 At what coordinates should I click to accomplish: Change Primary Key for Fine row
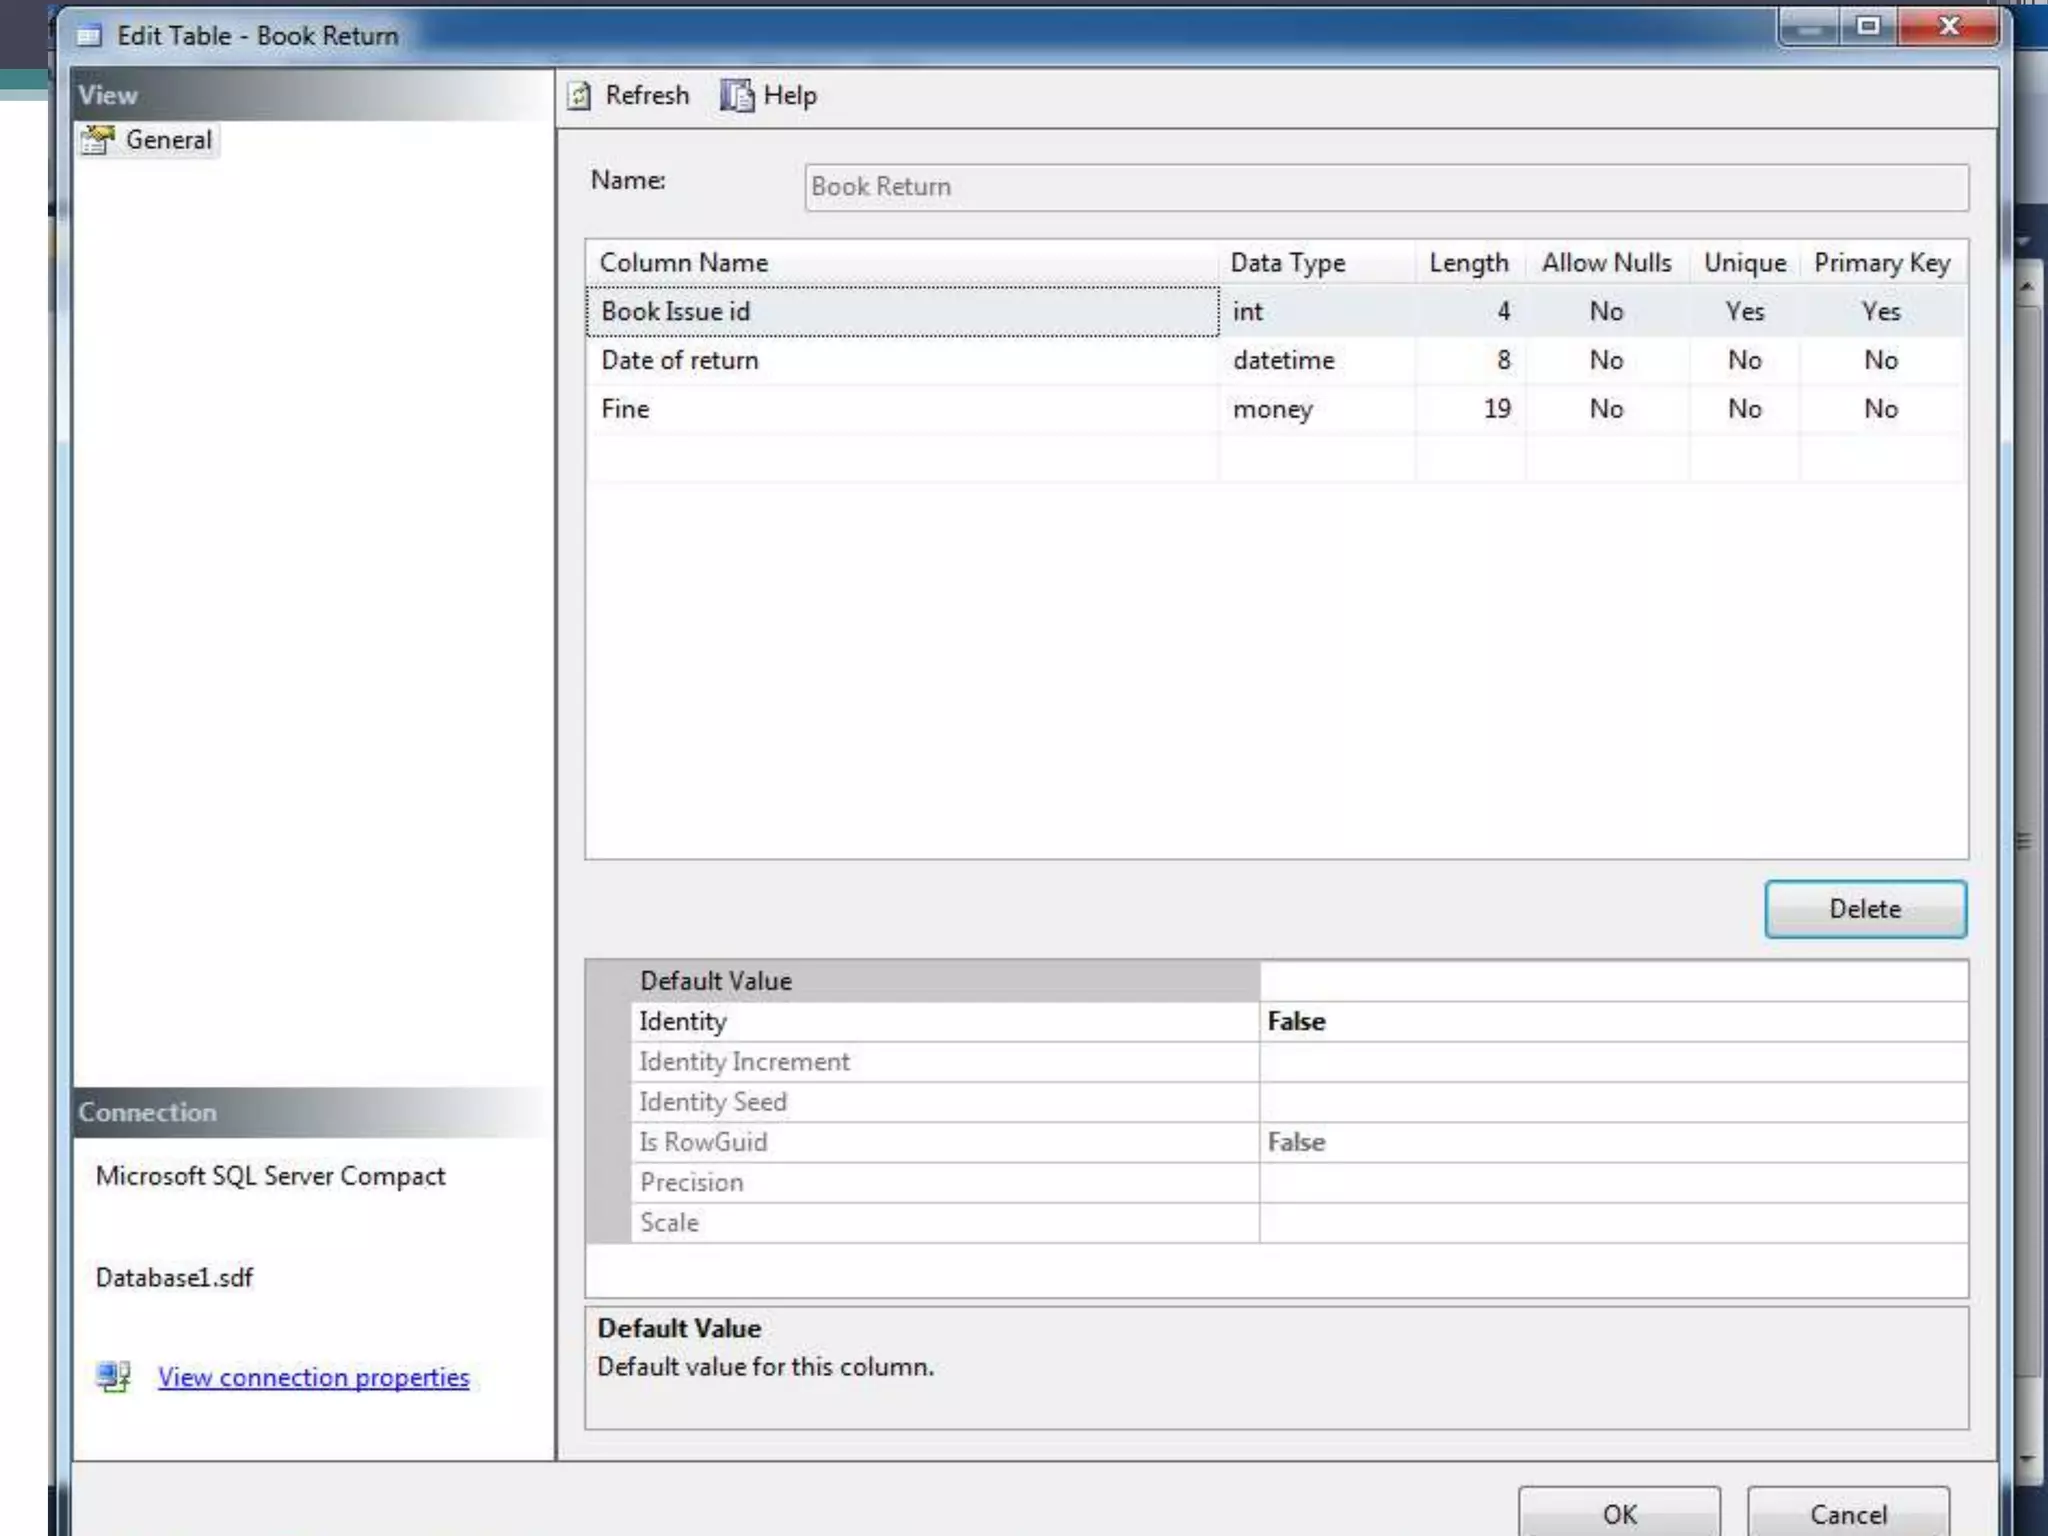point(1882,409)
